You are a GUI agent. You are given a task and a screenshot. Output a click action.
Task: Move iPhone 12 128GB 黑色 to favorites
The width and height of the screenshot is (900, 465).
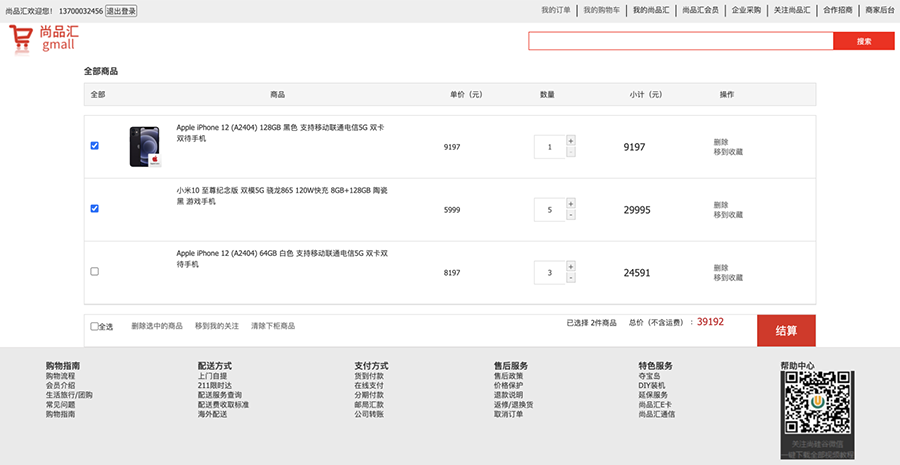click(x=728, y=152)
